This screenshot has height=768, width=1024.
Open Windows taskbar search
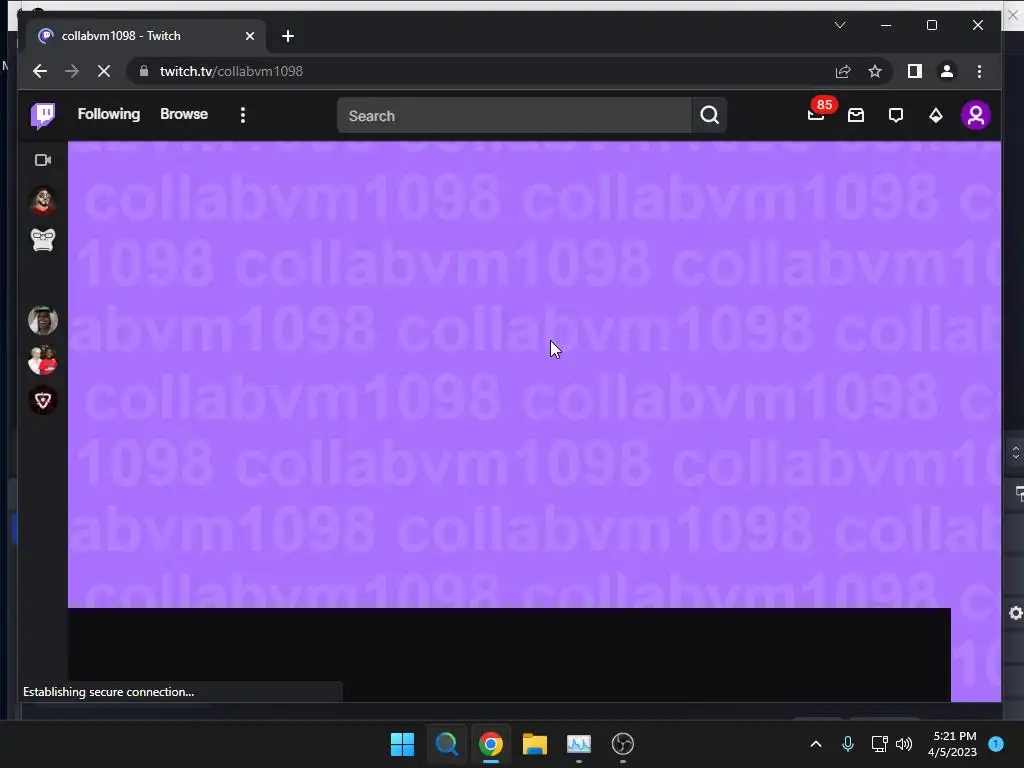click(447, 744)
